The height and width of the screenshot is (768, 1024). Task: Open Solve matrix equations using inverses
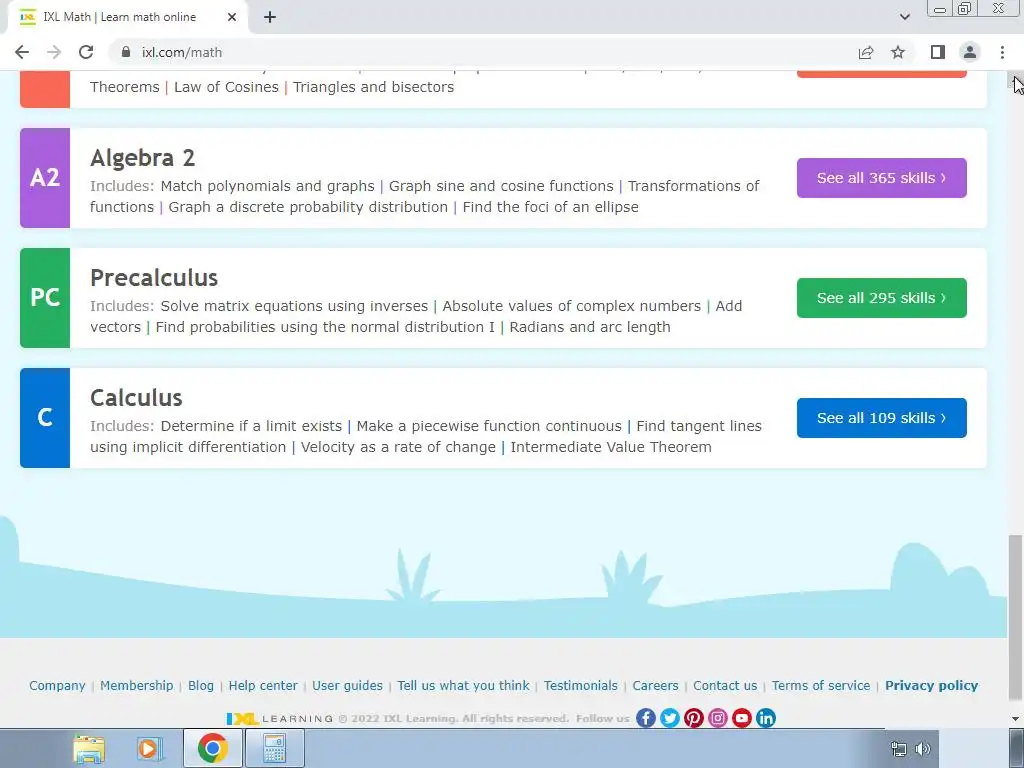[294, 306]
